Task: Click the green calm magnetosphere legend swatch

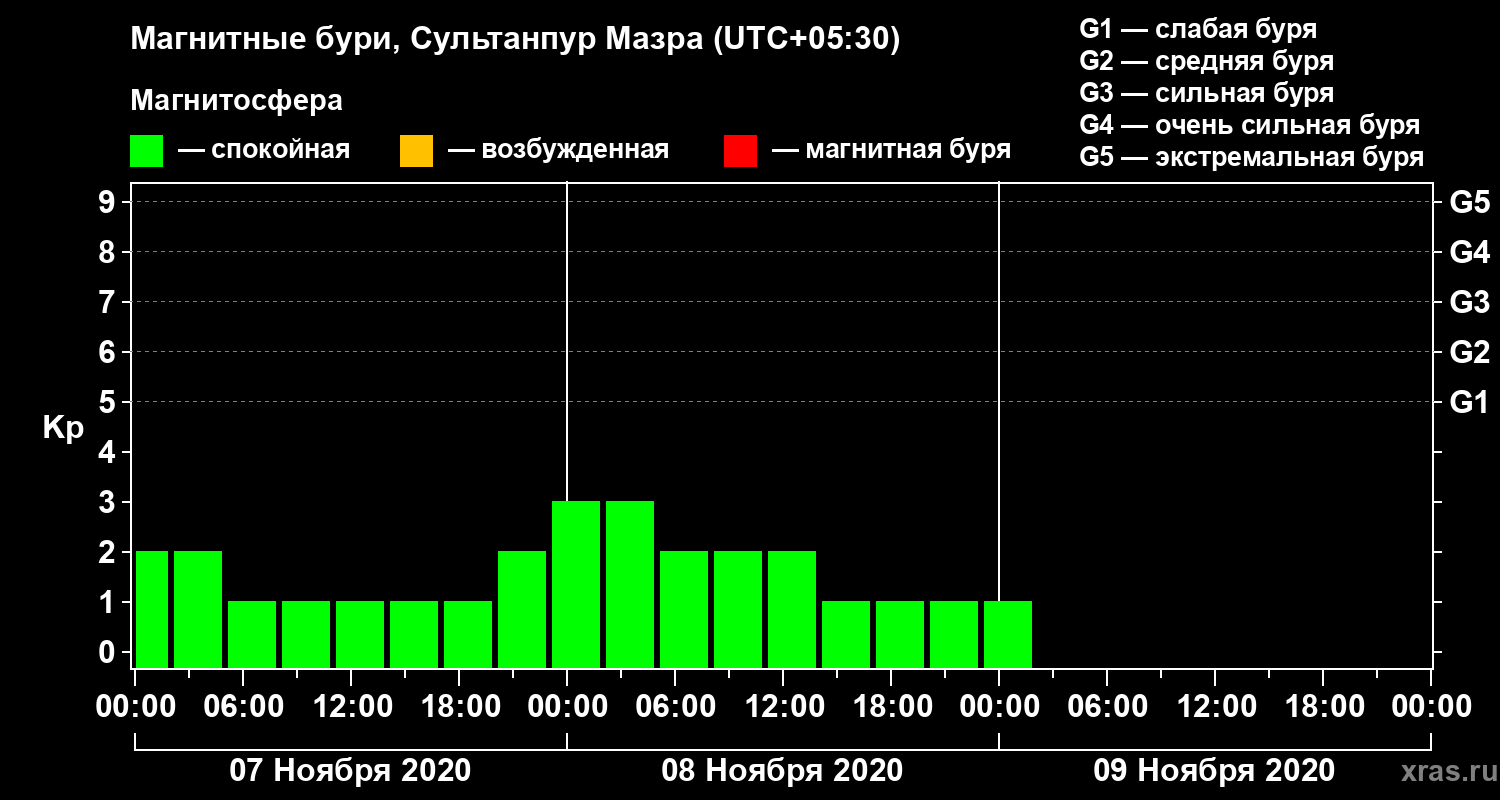Action: point(147,151)
